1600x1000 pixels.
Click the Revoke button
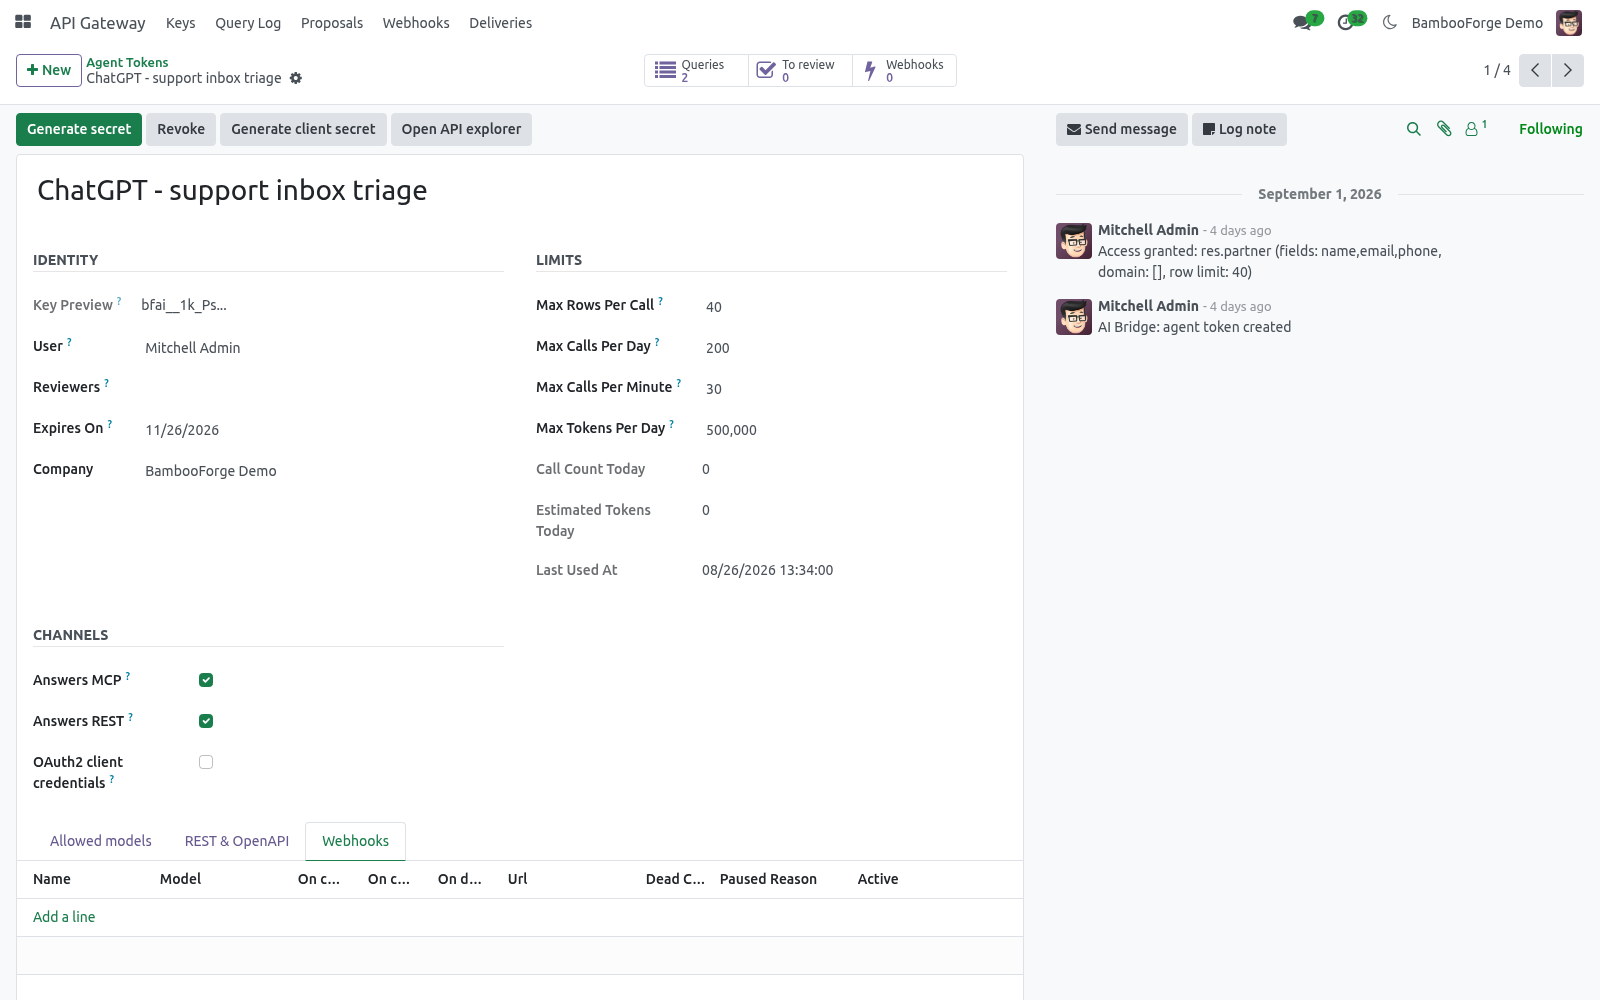click(181, 129)
